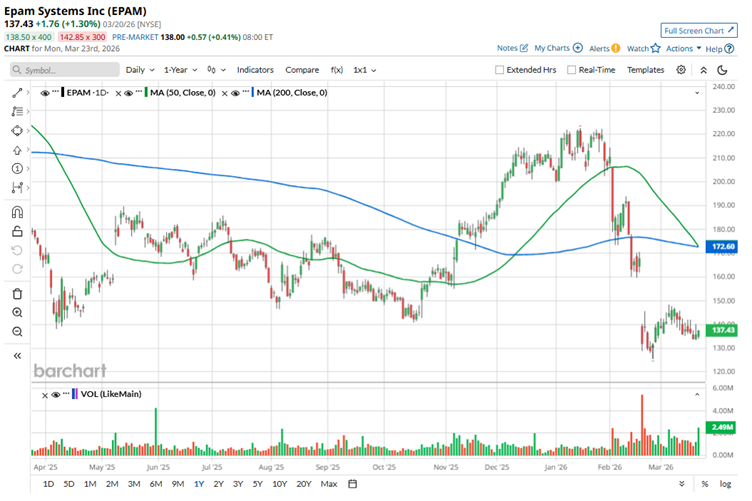Zoom out of the chart
Image resolution: width=752 pixels, height=501 pixels.
point(17,332)
